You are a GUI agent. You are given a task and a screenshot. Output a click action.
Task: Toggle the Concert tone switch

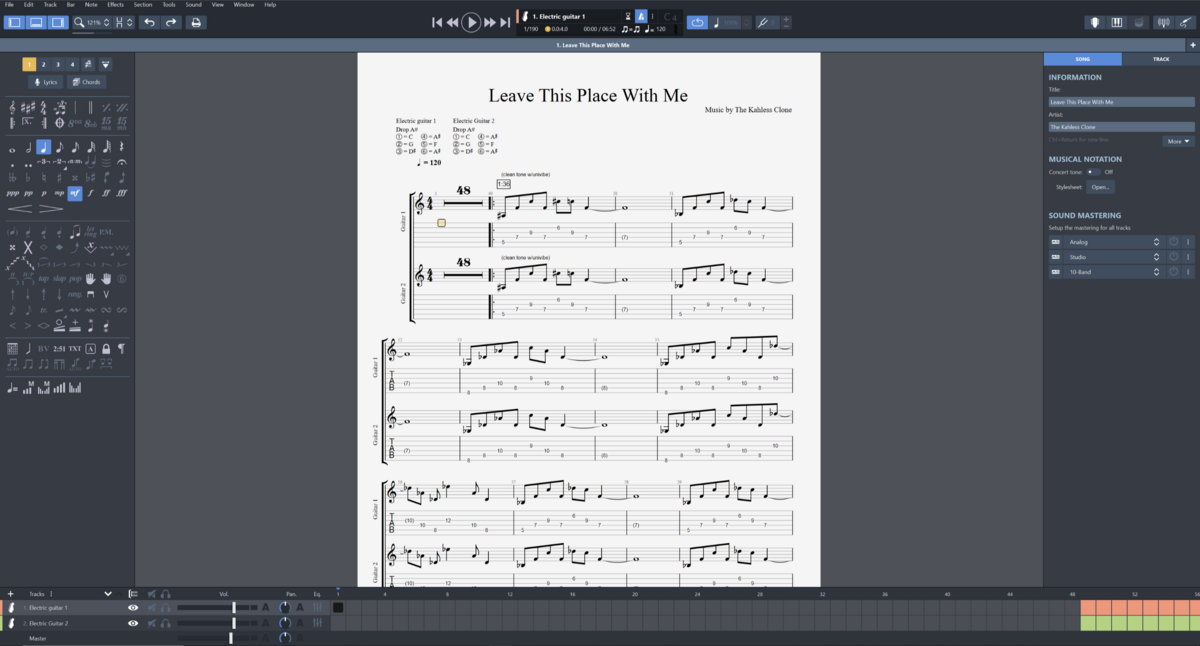click(x=1093, y=172)
